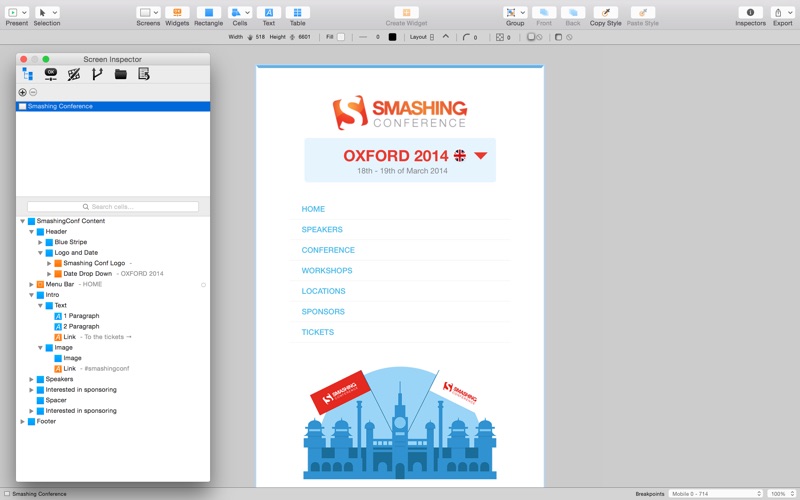Select the Link To the tickets row
The image size is (800, 500).
point(113,337)
